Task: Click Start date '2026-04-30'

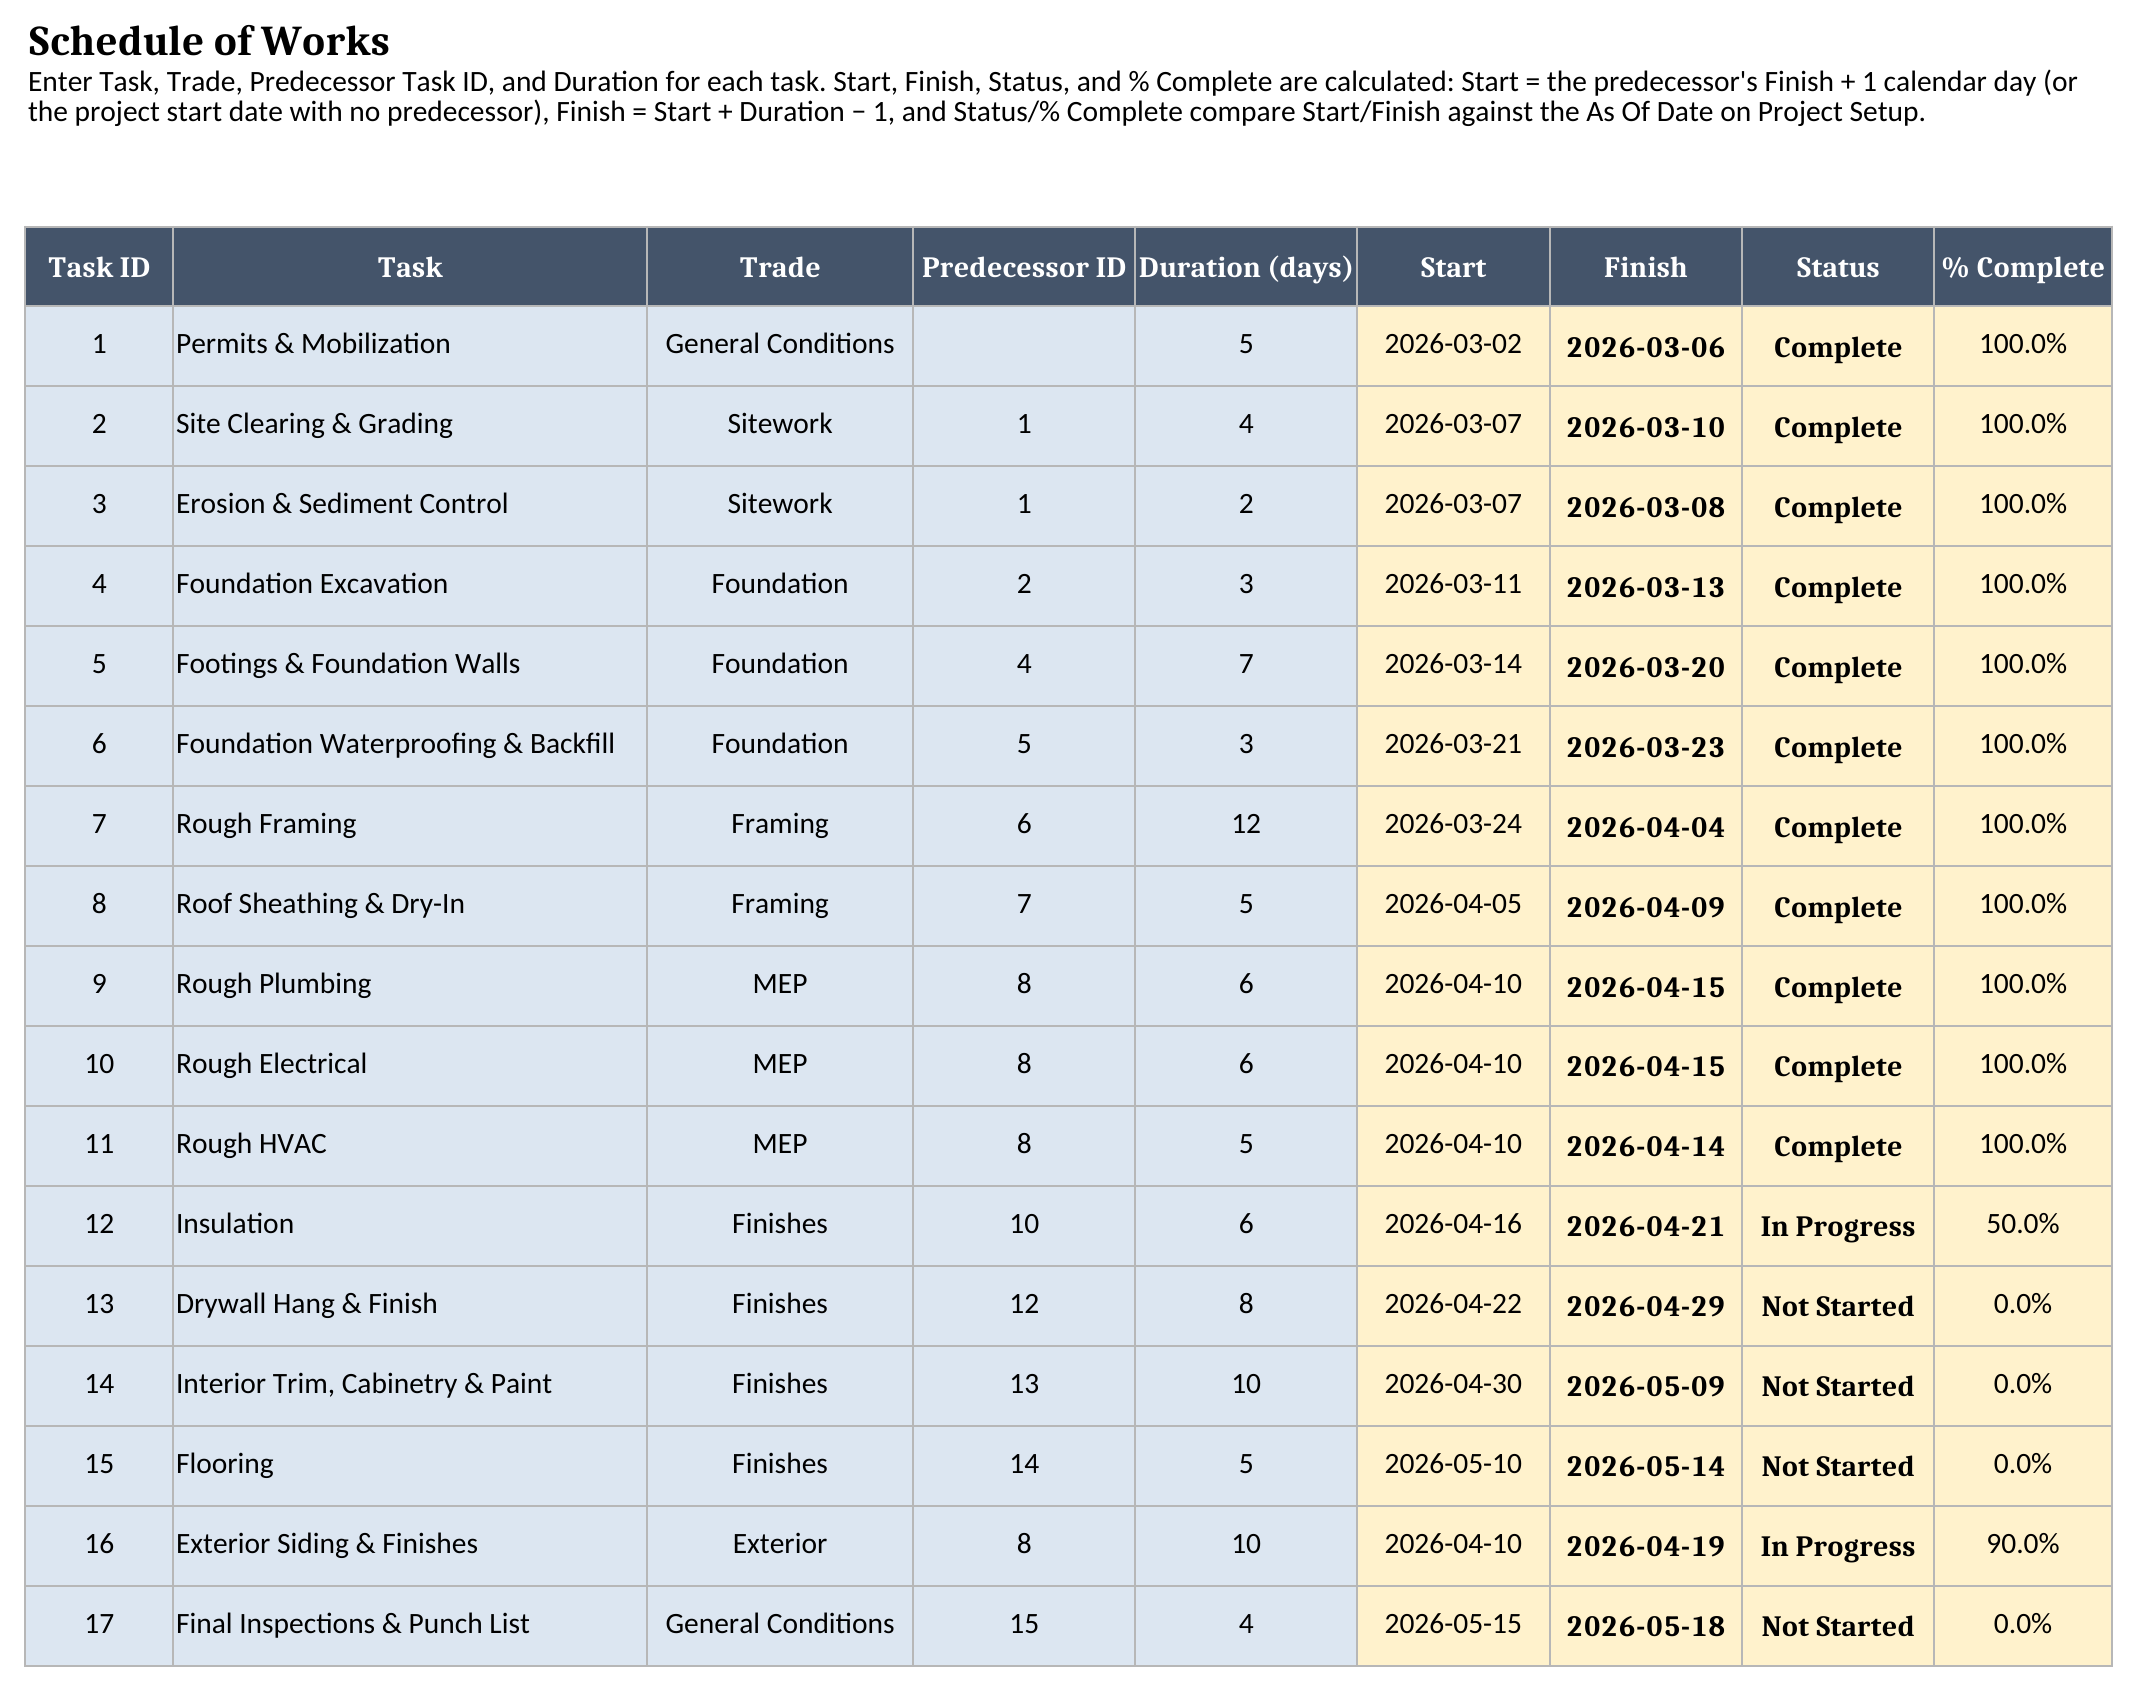Action: [1453, 1386]
